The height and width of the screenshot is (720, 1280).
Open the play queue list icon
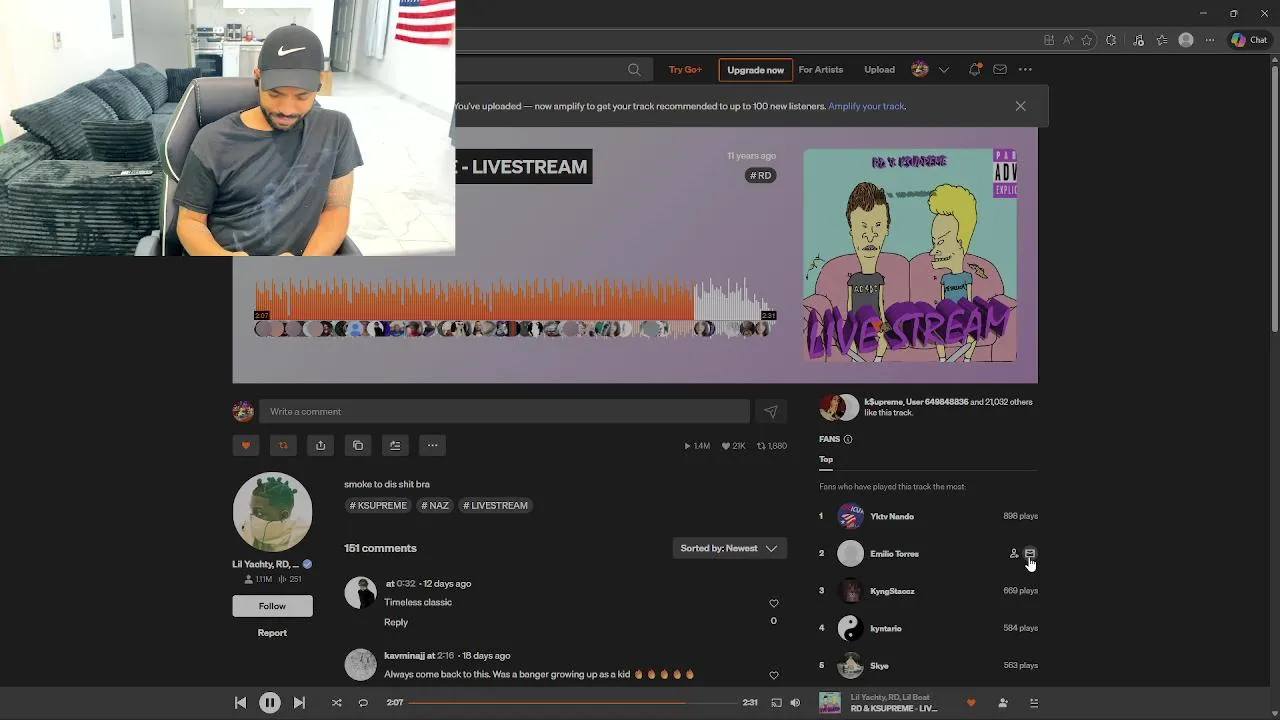click(1034, 703)
